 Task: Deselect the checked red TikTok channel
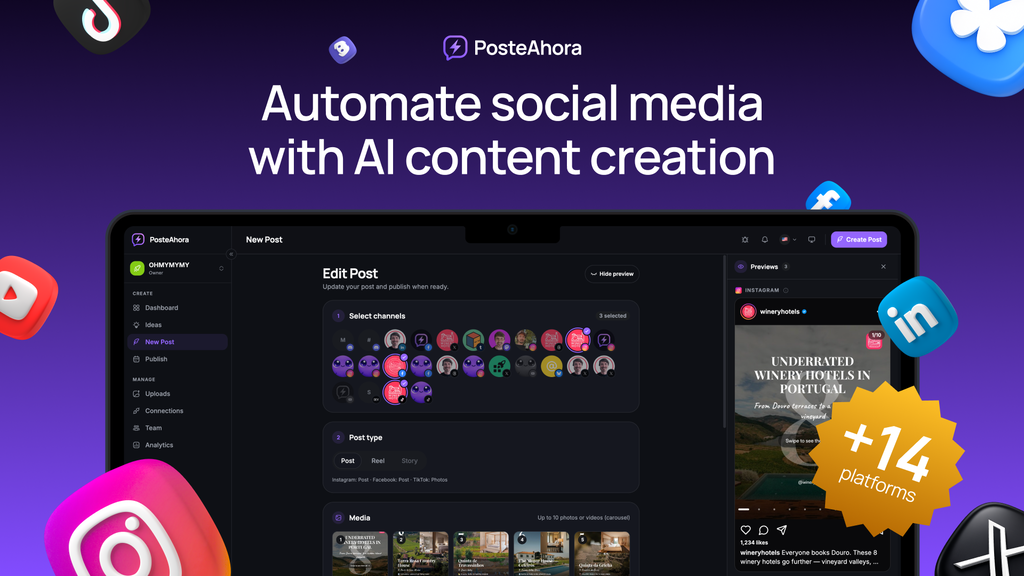tap(395, 392)
